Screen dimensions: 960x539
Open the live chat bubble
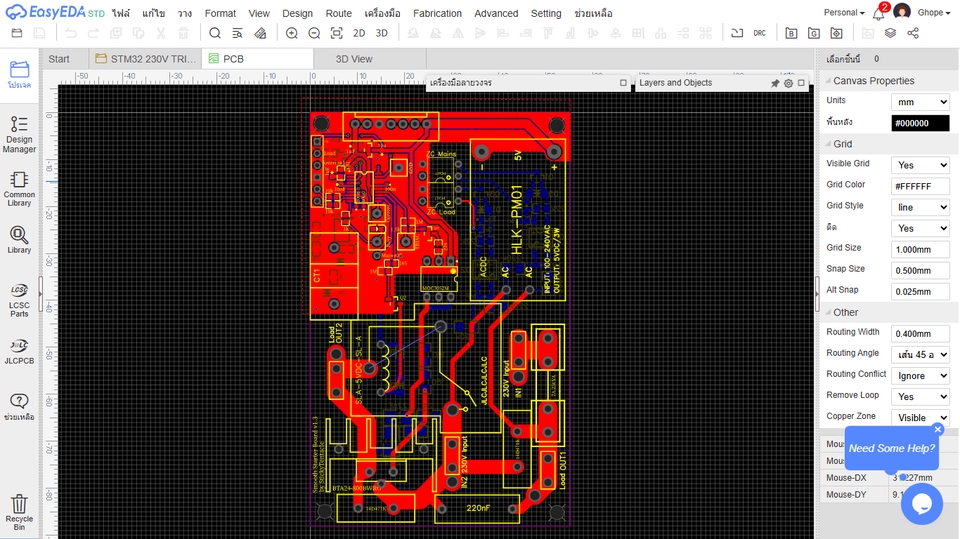click(x=921, y=503)
